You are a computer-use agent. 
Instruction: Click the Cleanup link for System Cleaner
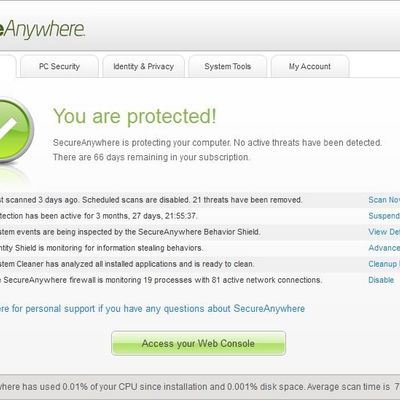point(384,264)
